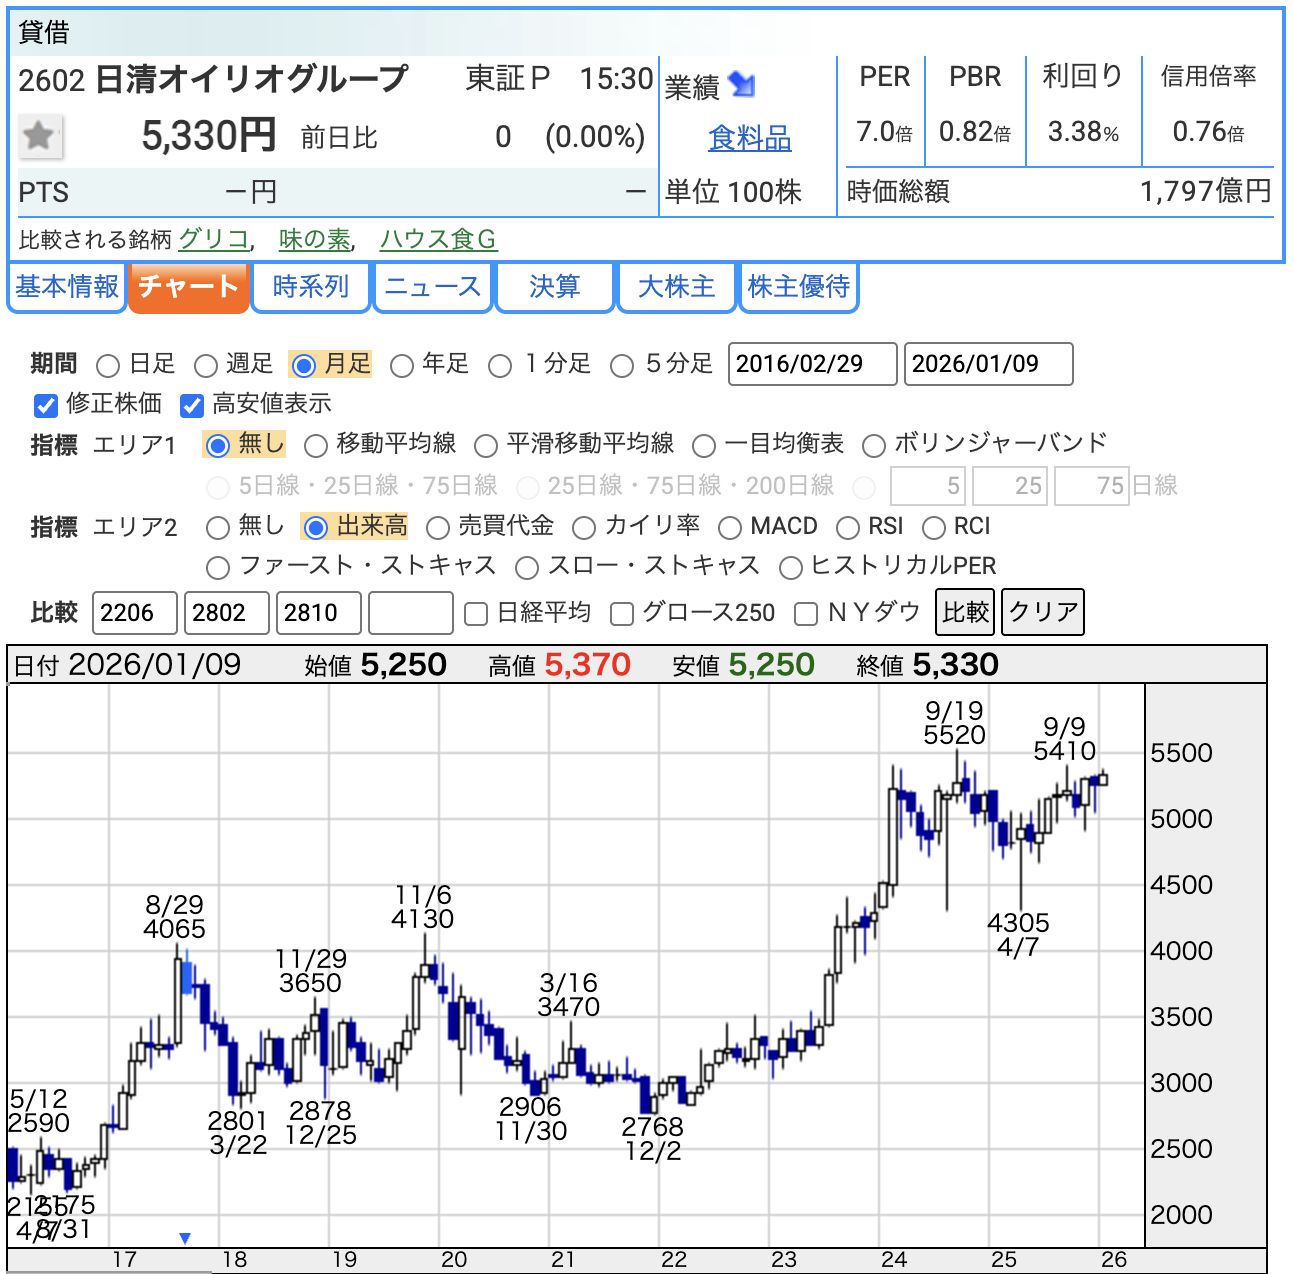The width and height of the screenshot is (1294, 1274).
Task: Open the 食料品 sector link
Action: point(749,138)
